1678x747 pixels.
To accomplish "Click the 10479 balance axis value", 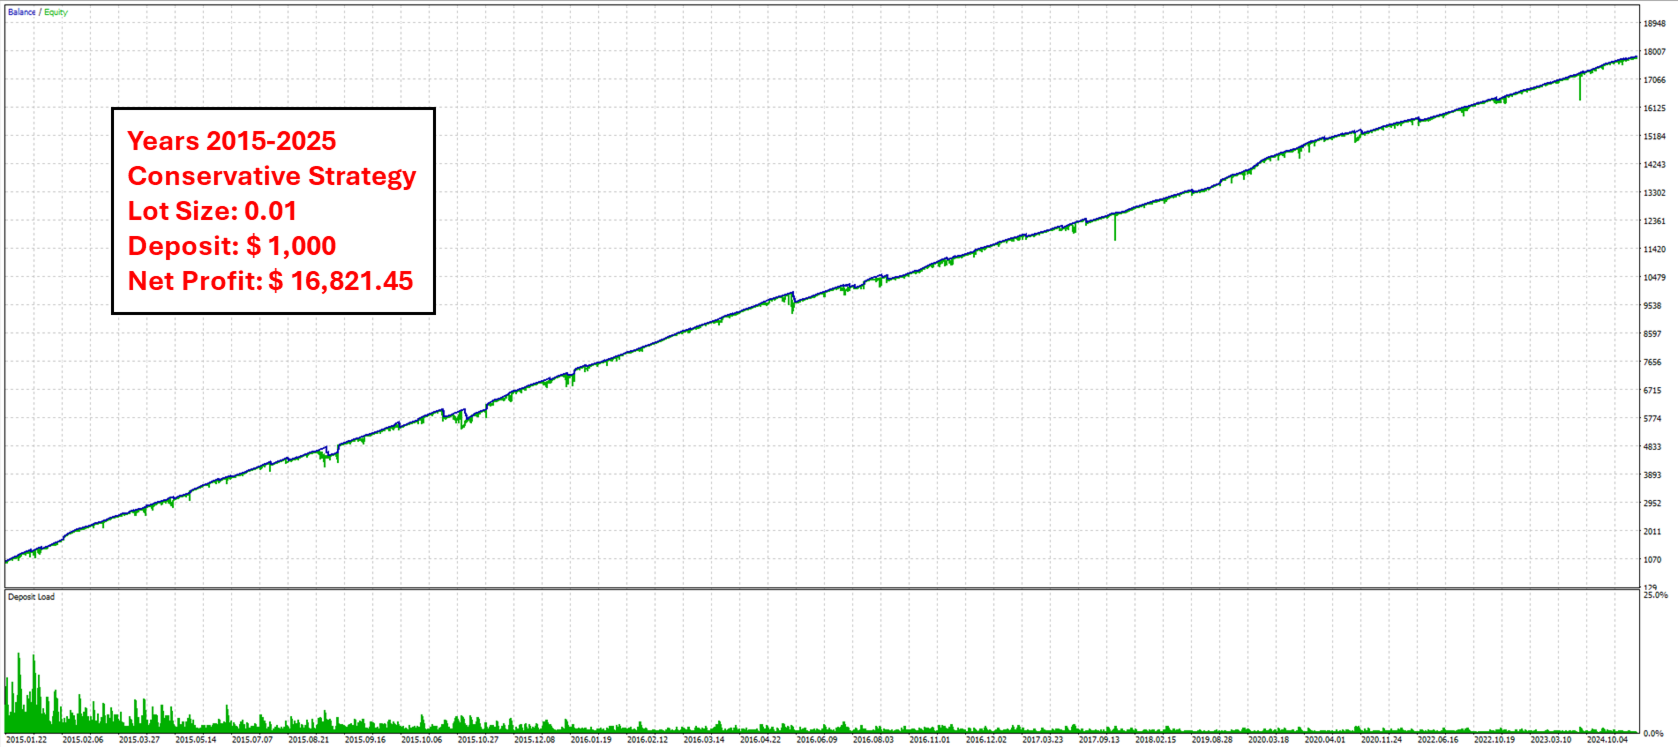I will click(x=1655, y=277).
